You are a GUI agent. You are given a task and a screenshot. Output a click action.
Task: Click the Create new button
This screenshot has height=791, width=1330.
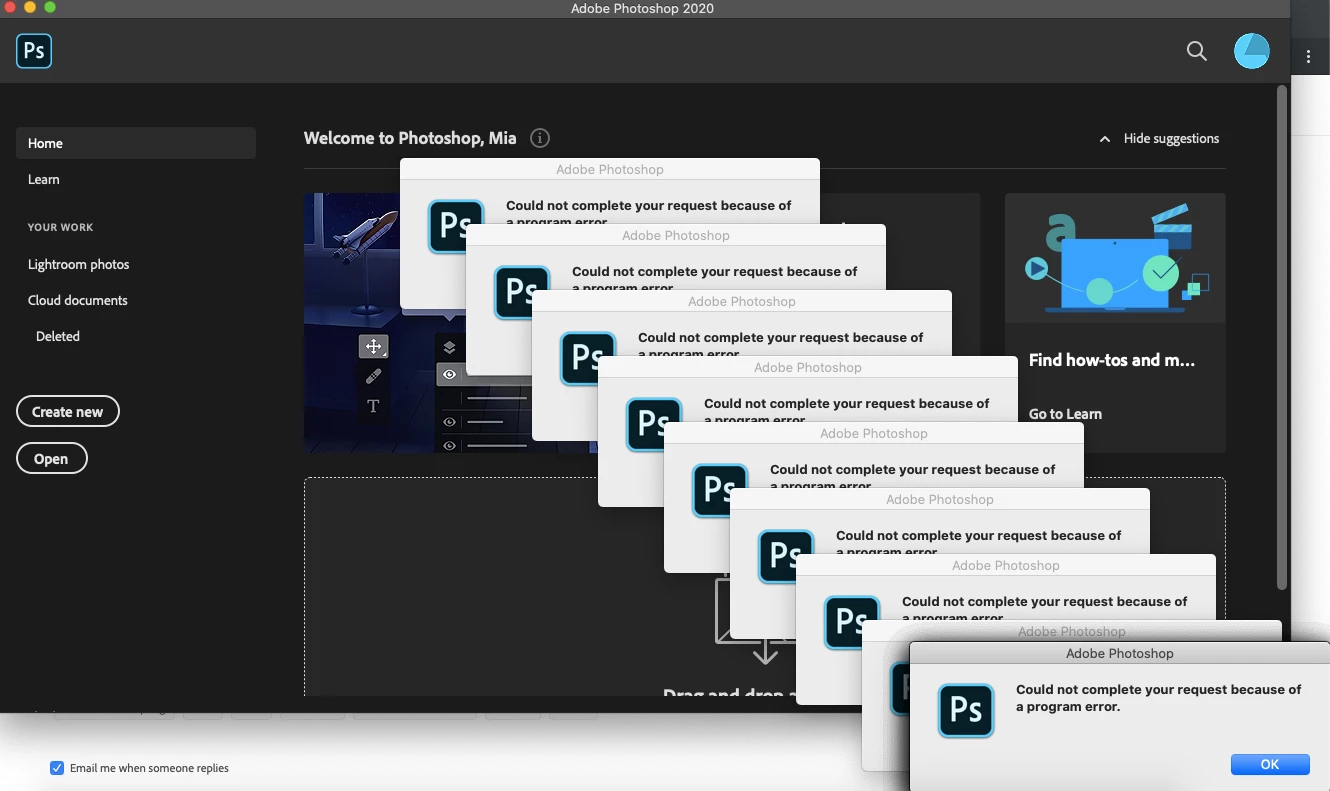pos(68,411)
